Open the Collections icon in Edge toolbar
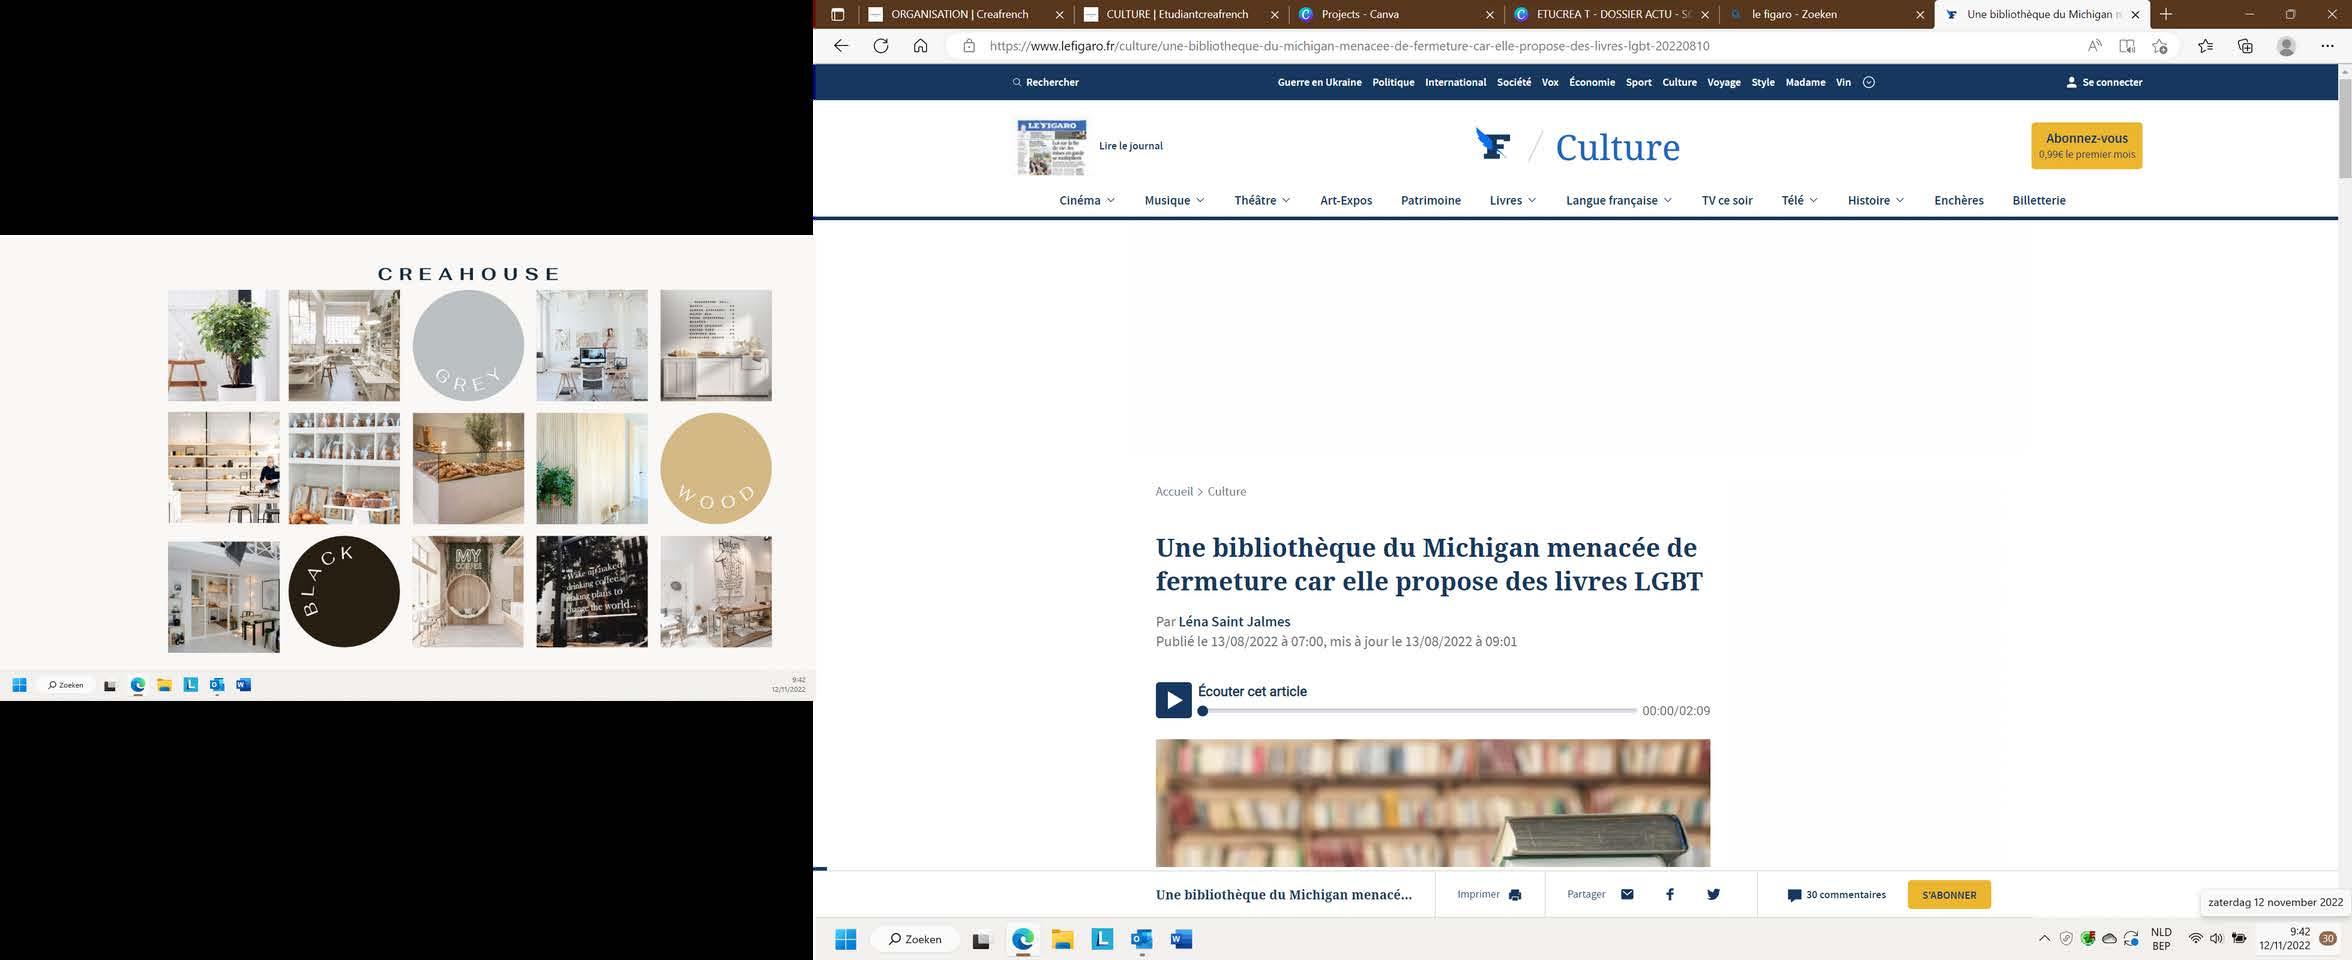 [2245, 46]
